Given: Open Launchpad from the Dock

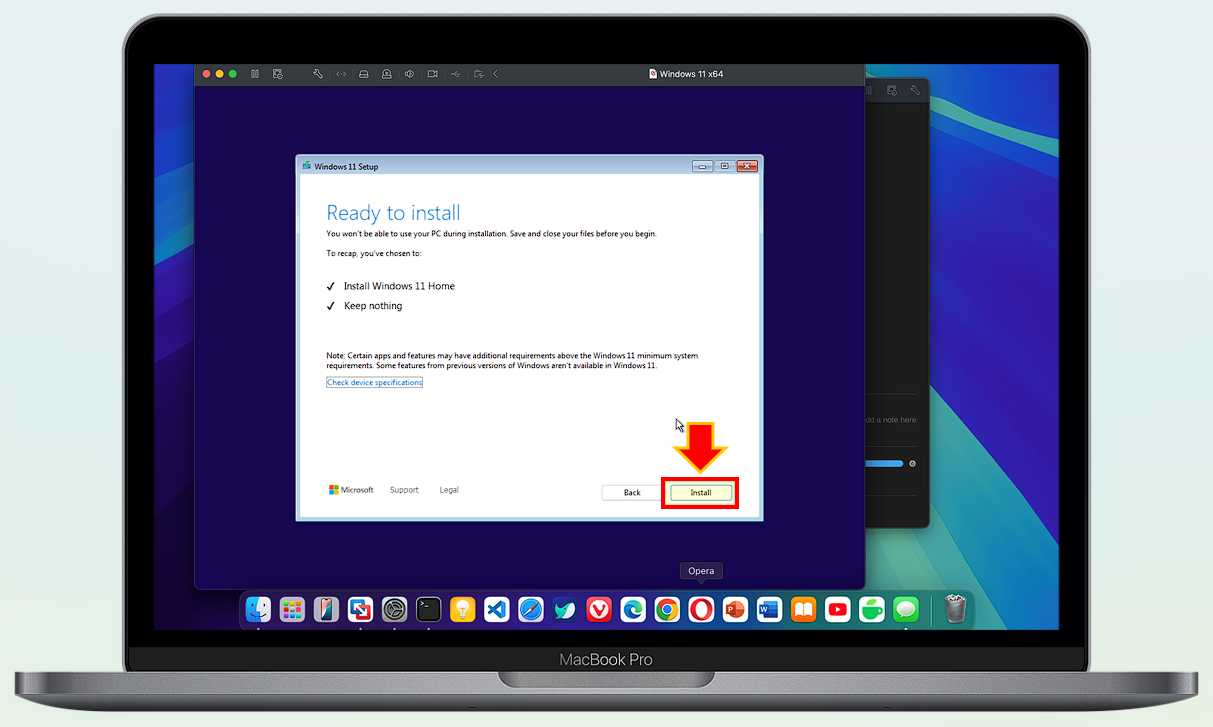Looking at the screenshot, I should (292, 609).
